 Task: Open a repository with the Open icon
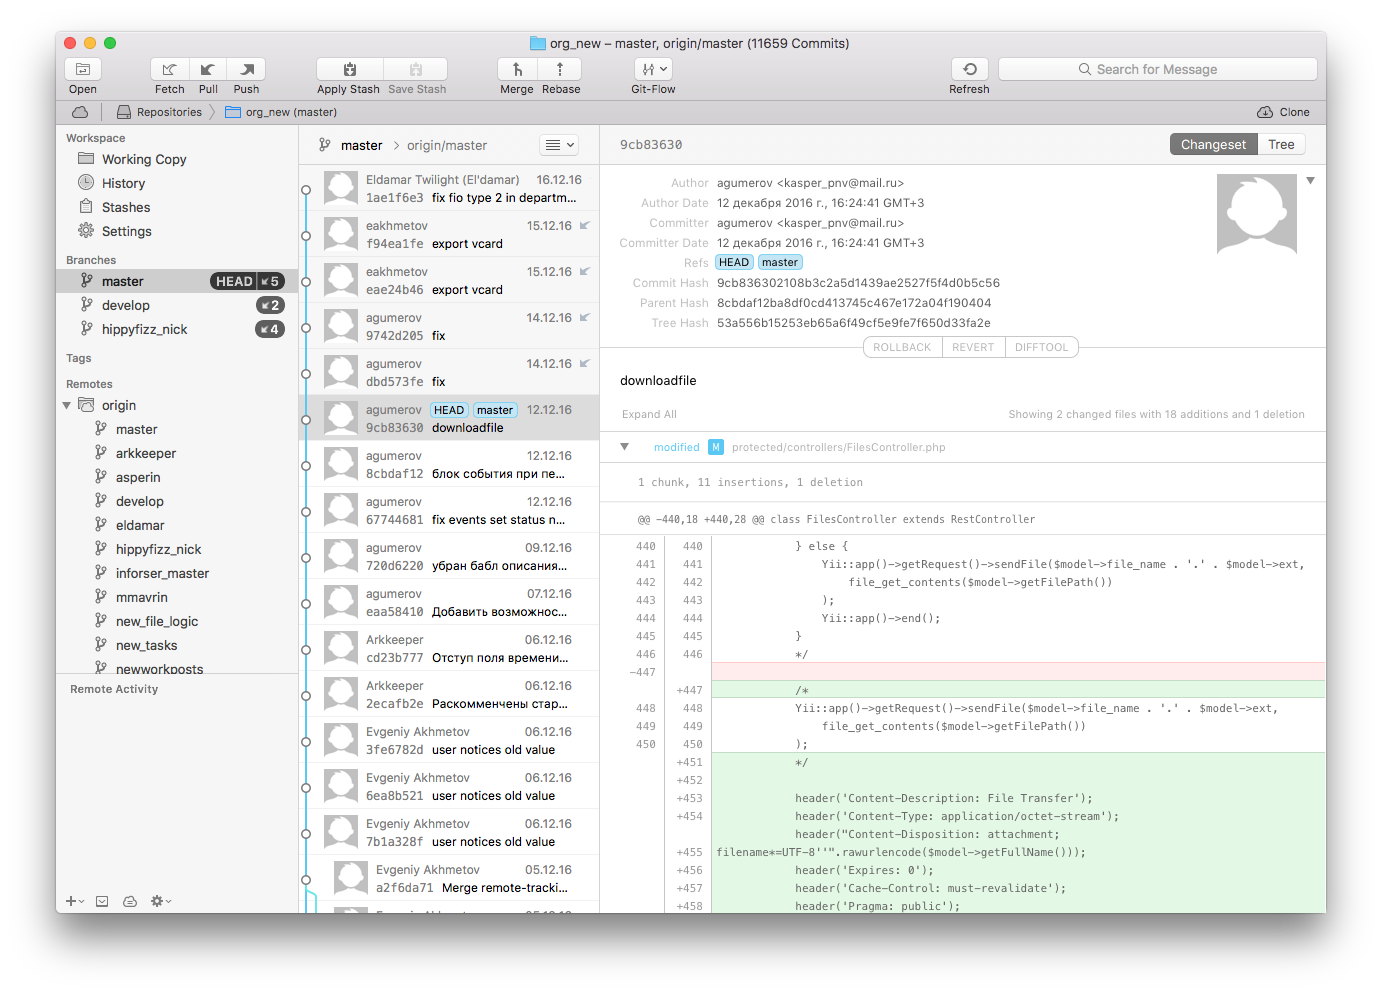[83, 69]
